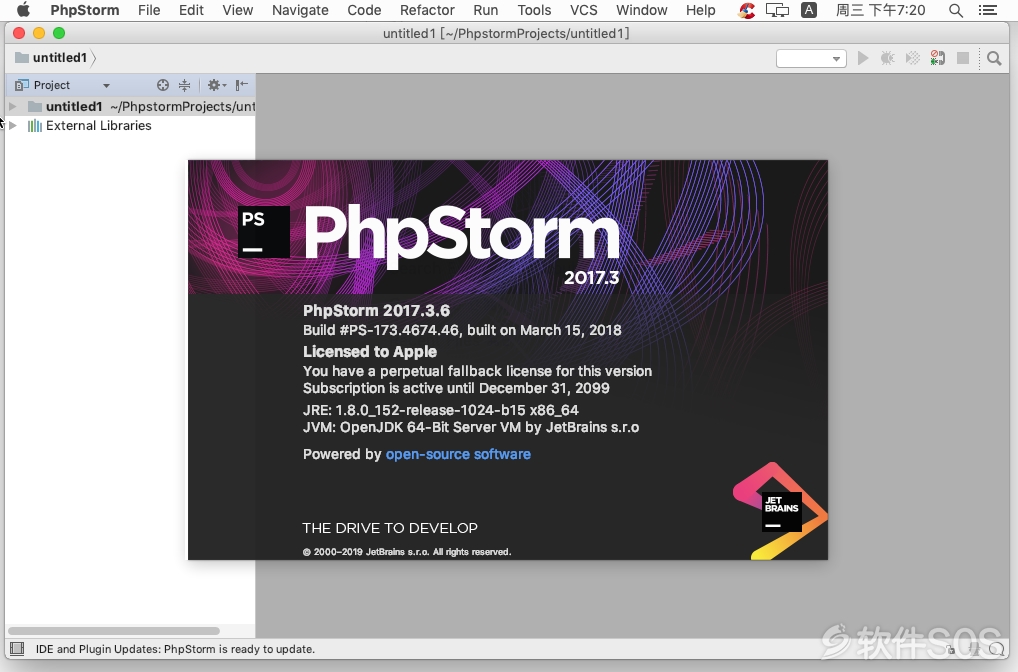Image resolution: width=1018 pixels, height=672 pixels.
Task: Click the Run button in the toolbar
Action: [863, 58]
